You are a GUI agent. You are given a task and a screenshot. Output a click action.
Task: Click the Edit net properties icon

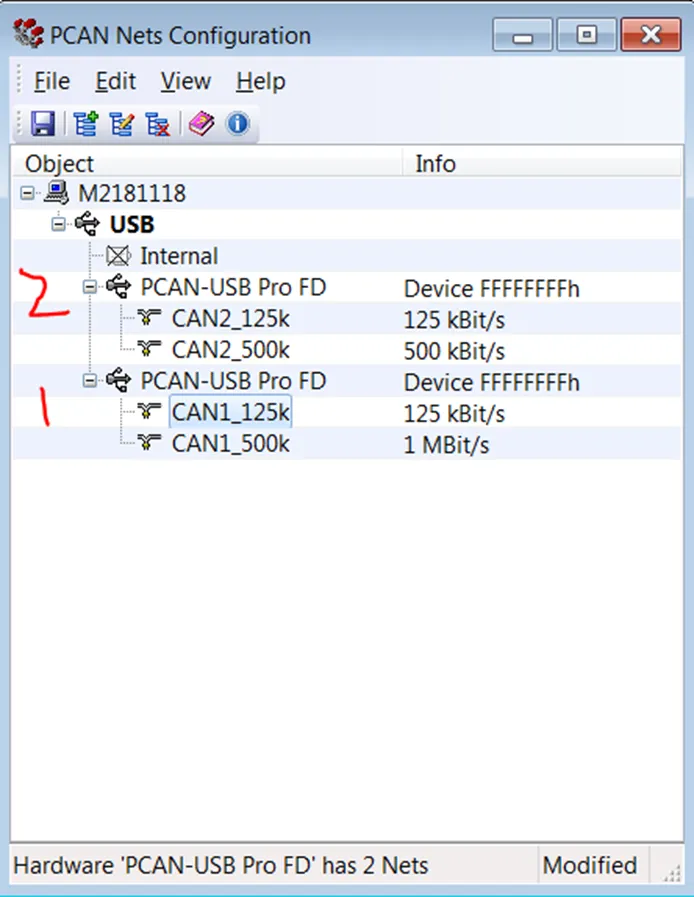(x=122, y=124)
